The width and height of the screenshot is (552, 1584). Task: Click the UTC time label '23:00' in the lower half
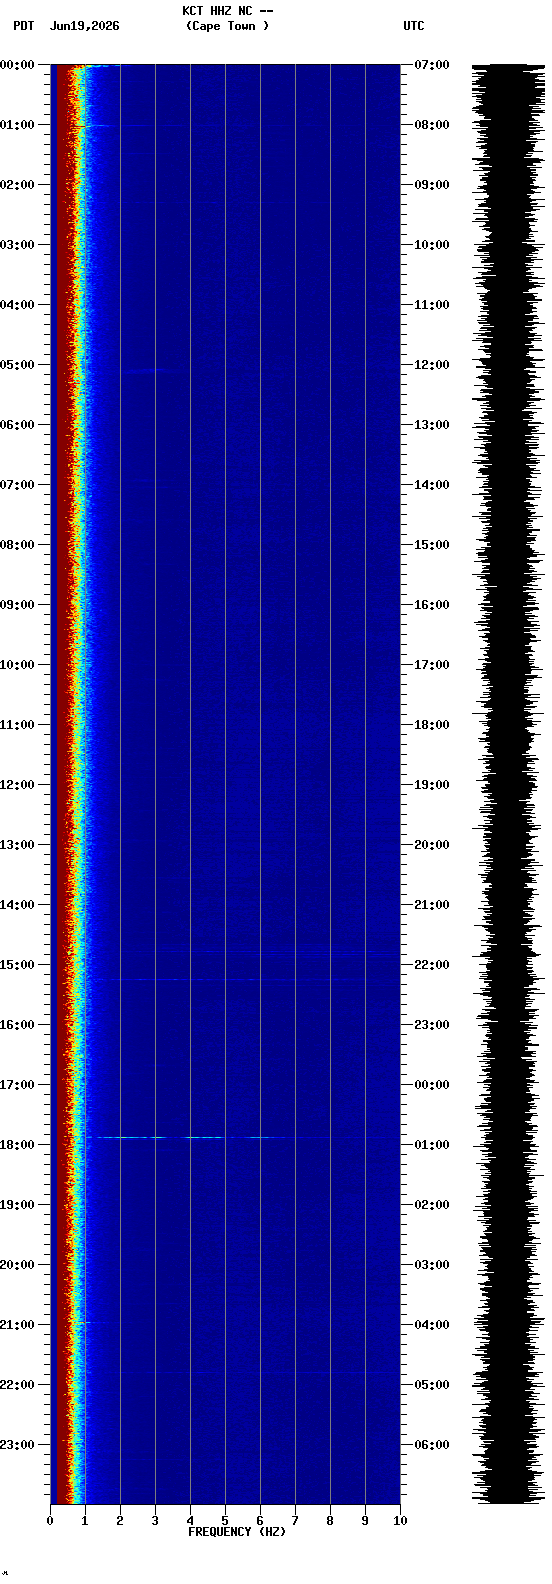(431, 1025)
